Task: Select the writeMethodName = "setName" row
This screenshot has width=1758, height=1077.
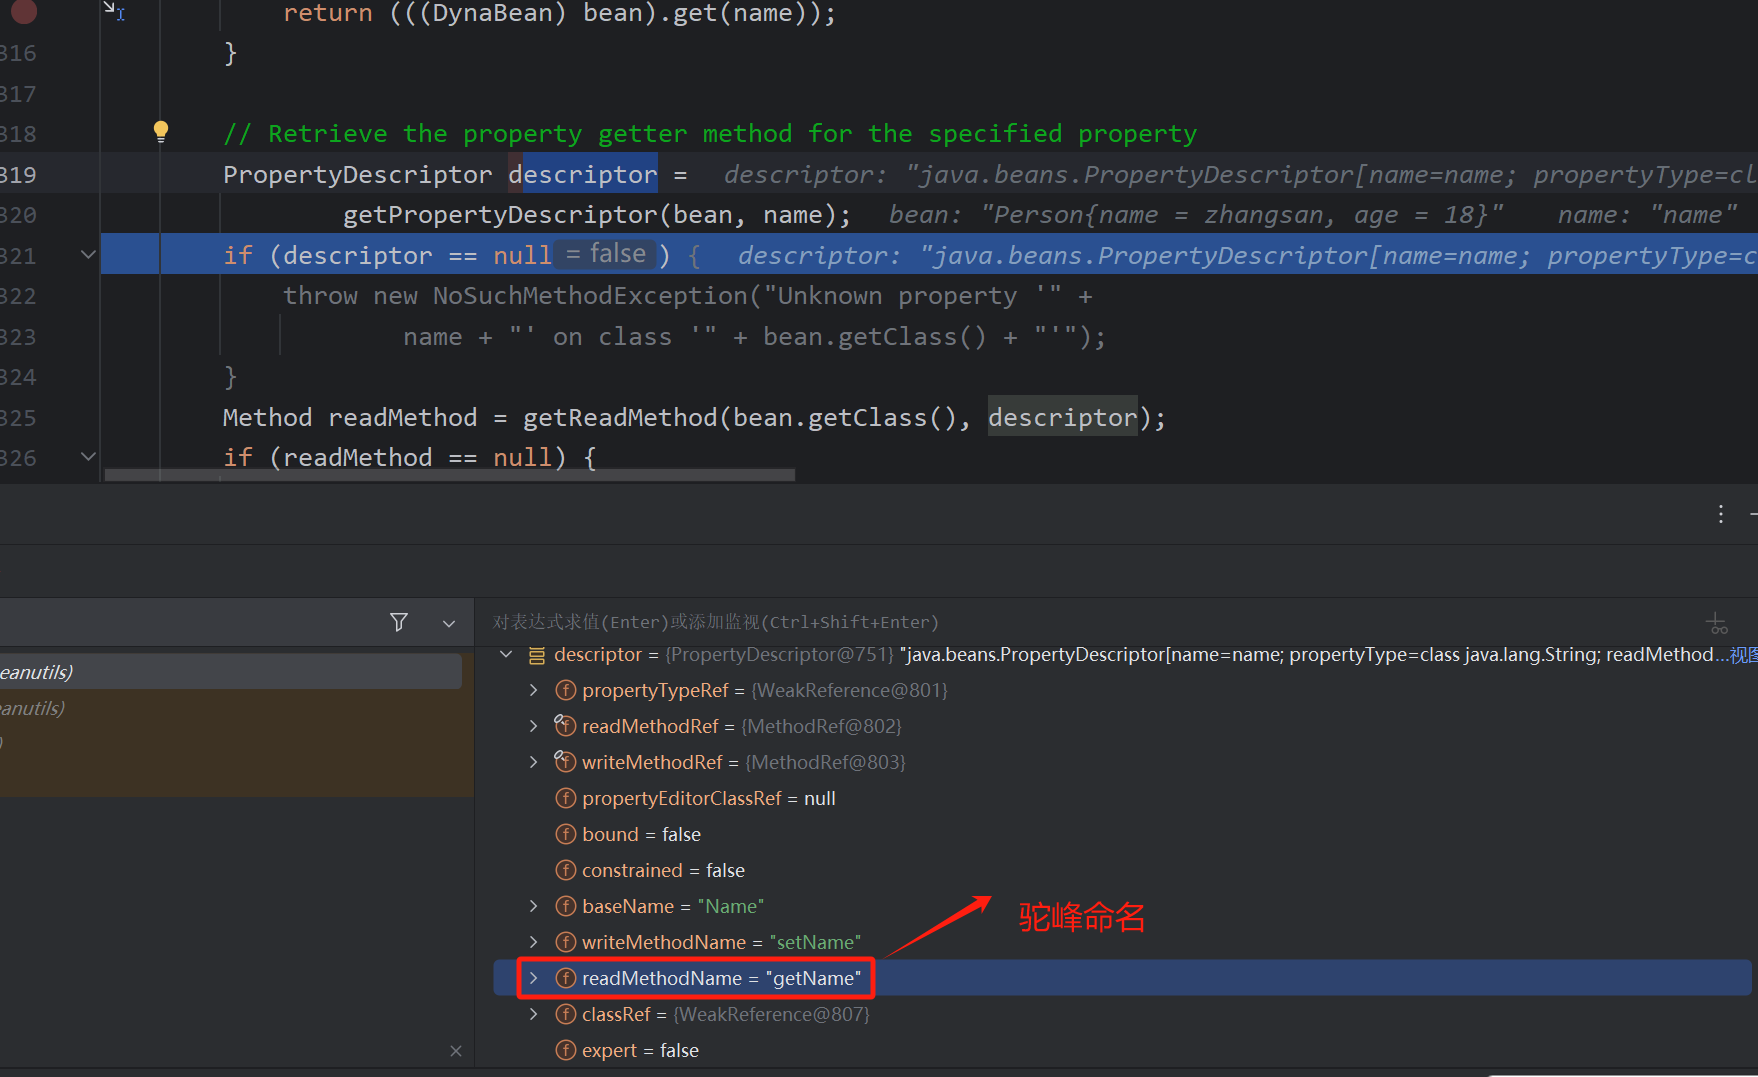Action: [1123, 942]
